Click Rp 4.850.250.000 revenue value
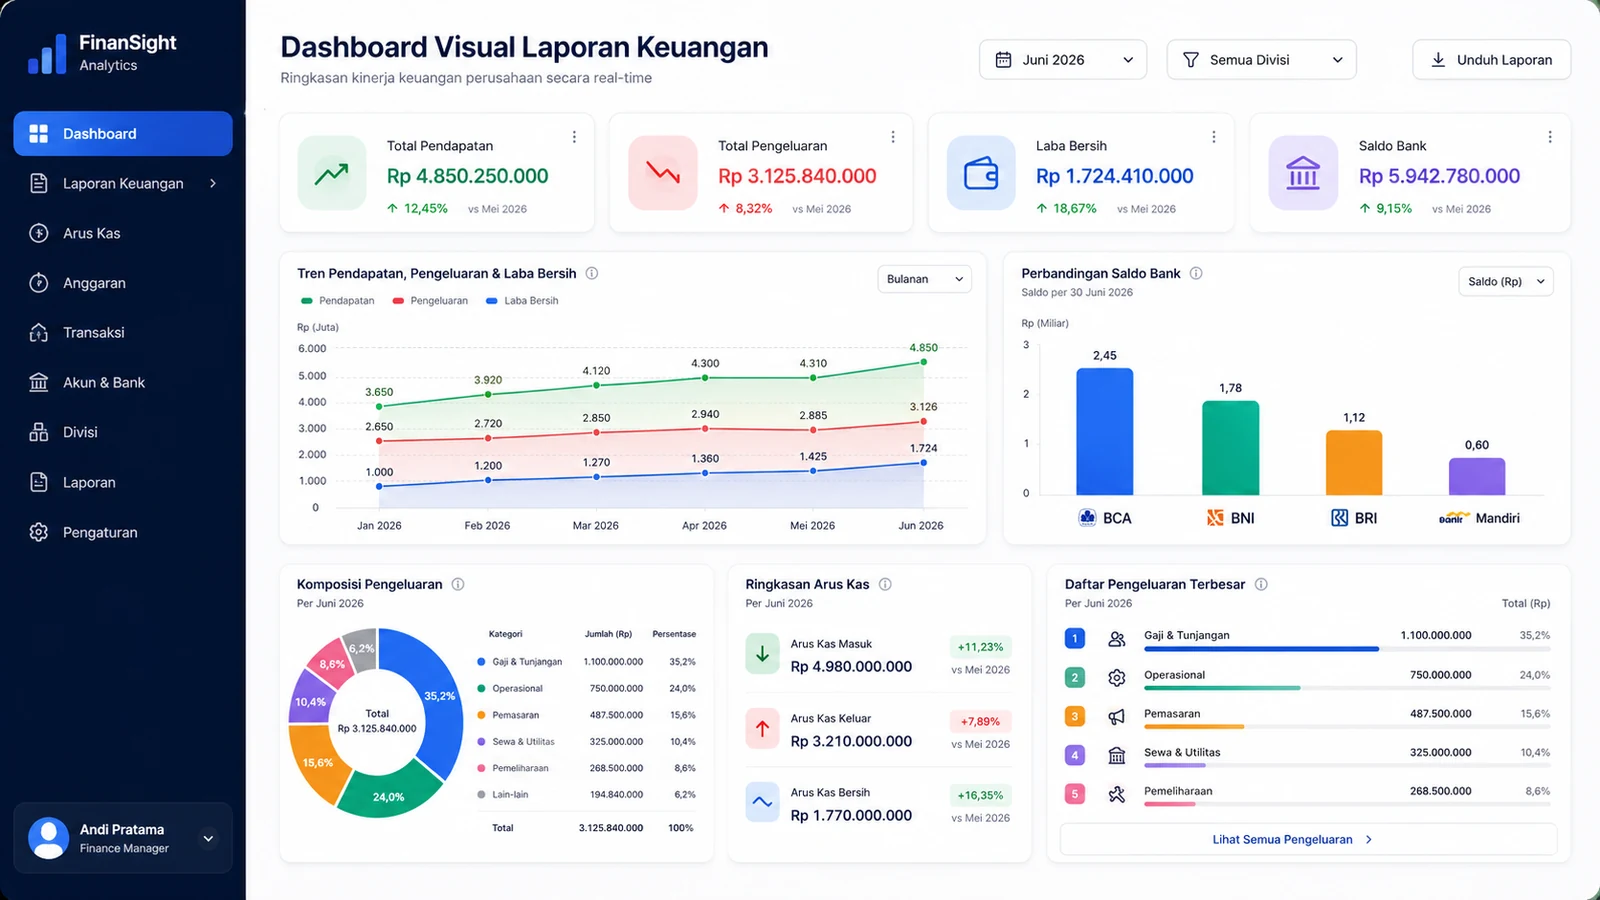Viewport: 1600px width, 900px height. tap(467, 176)
